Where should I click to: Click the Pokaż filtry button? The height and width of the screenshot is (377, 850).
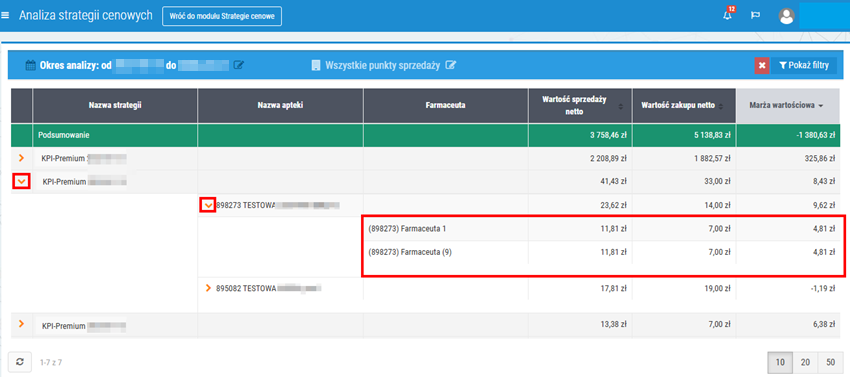click(x=804, y=66)
